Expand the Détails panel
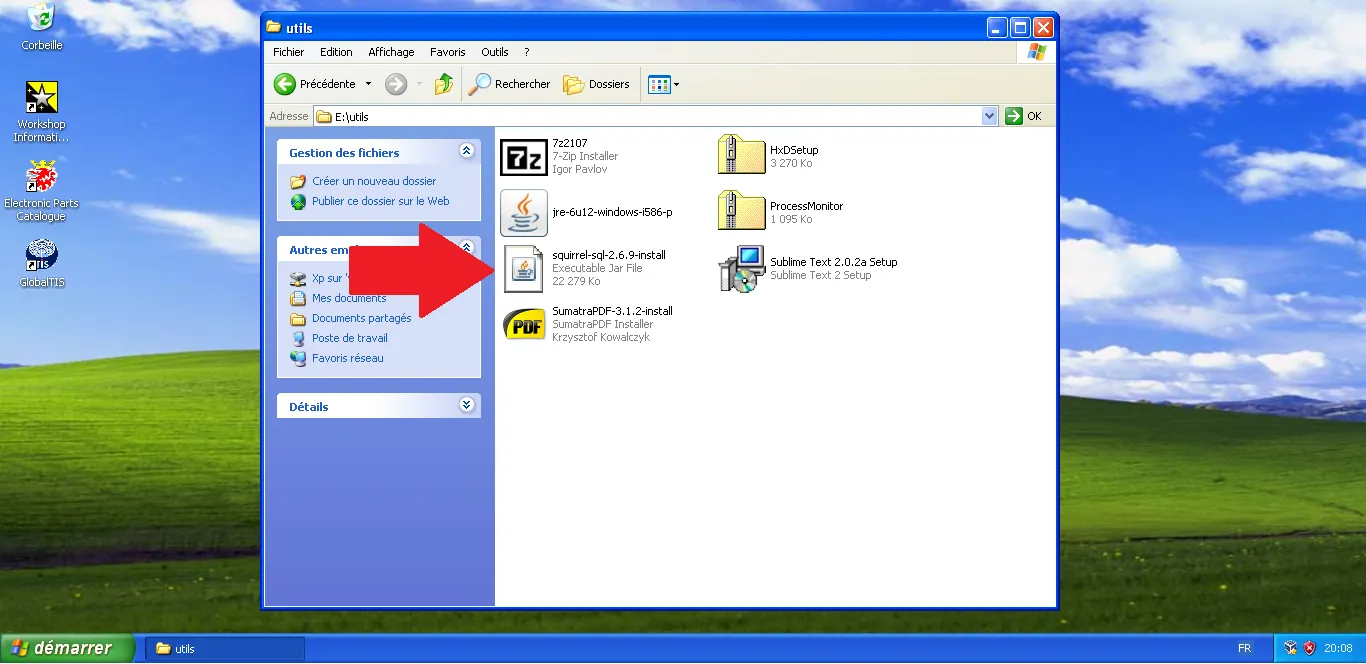This screenshot has height=664, width=1366. point(466,405)
